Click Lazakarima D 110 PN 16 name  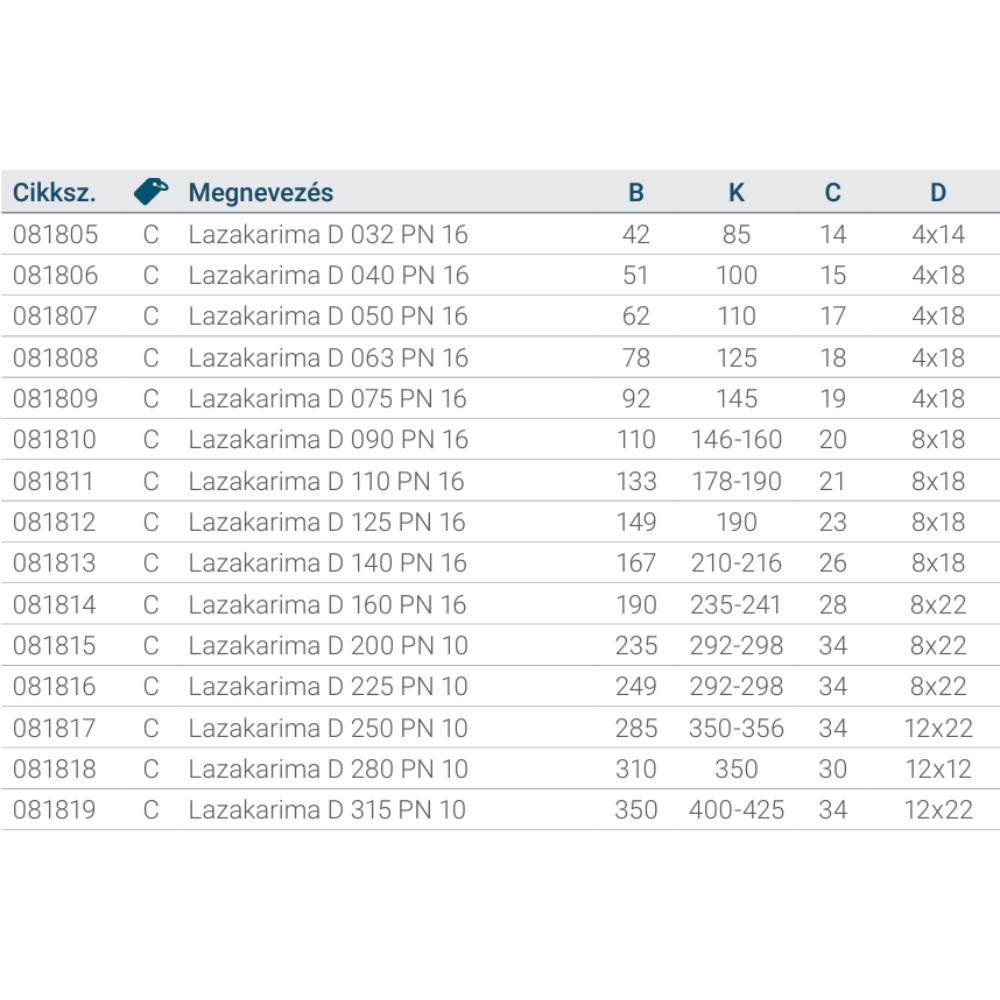326,482
